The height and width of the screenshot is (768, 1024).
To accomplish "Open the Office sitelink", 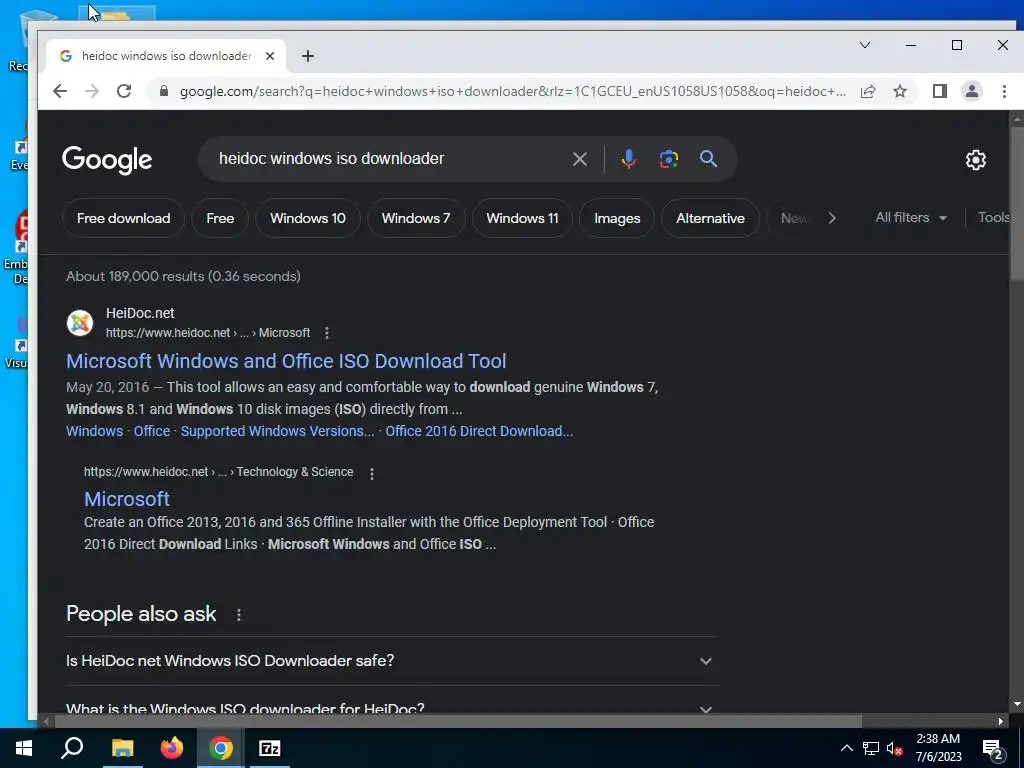I will 152,431.
